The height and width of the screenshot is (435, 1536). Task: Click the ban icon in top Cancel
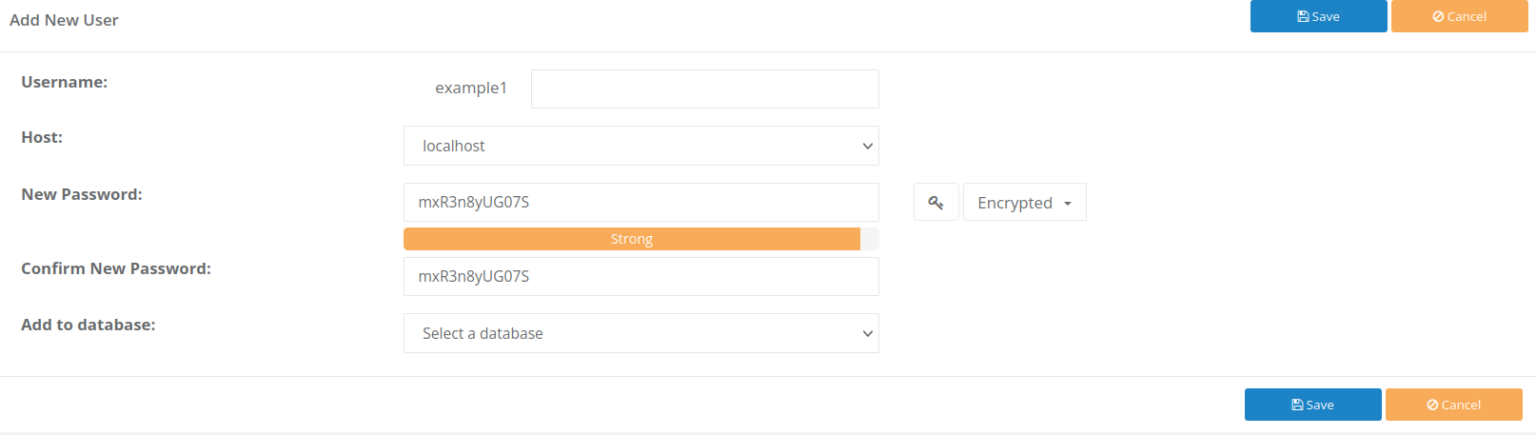coord(1438,17)
